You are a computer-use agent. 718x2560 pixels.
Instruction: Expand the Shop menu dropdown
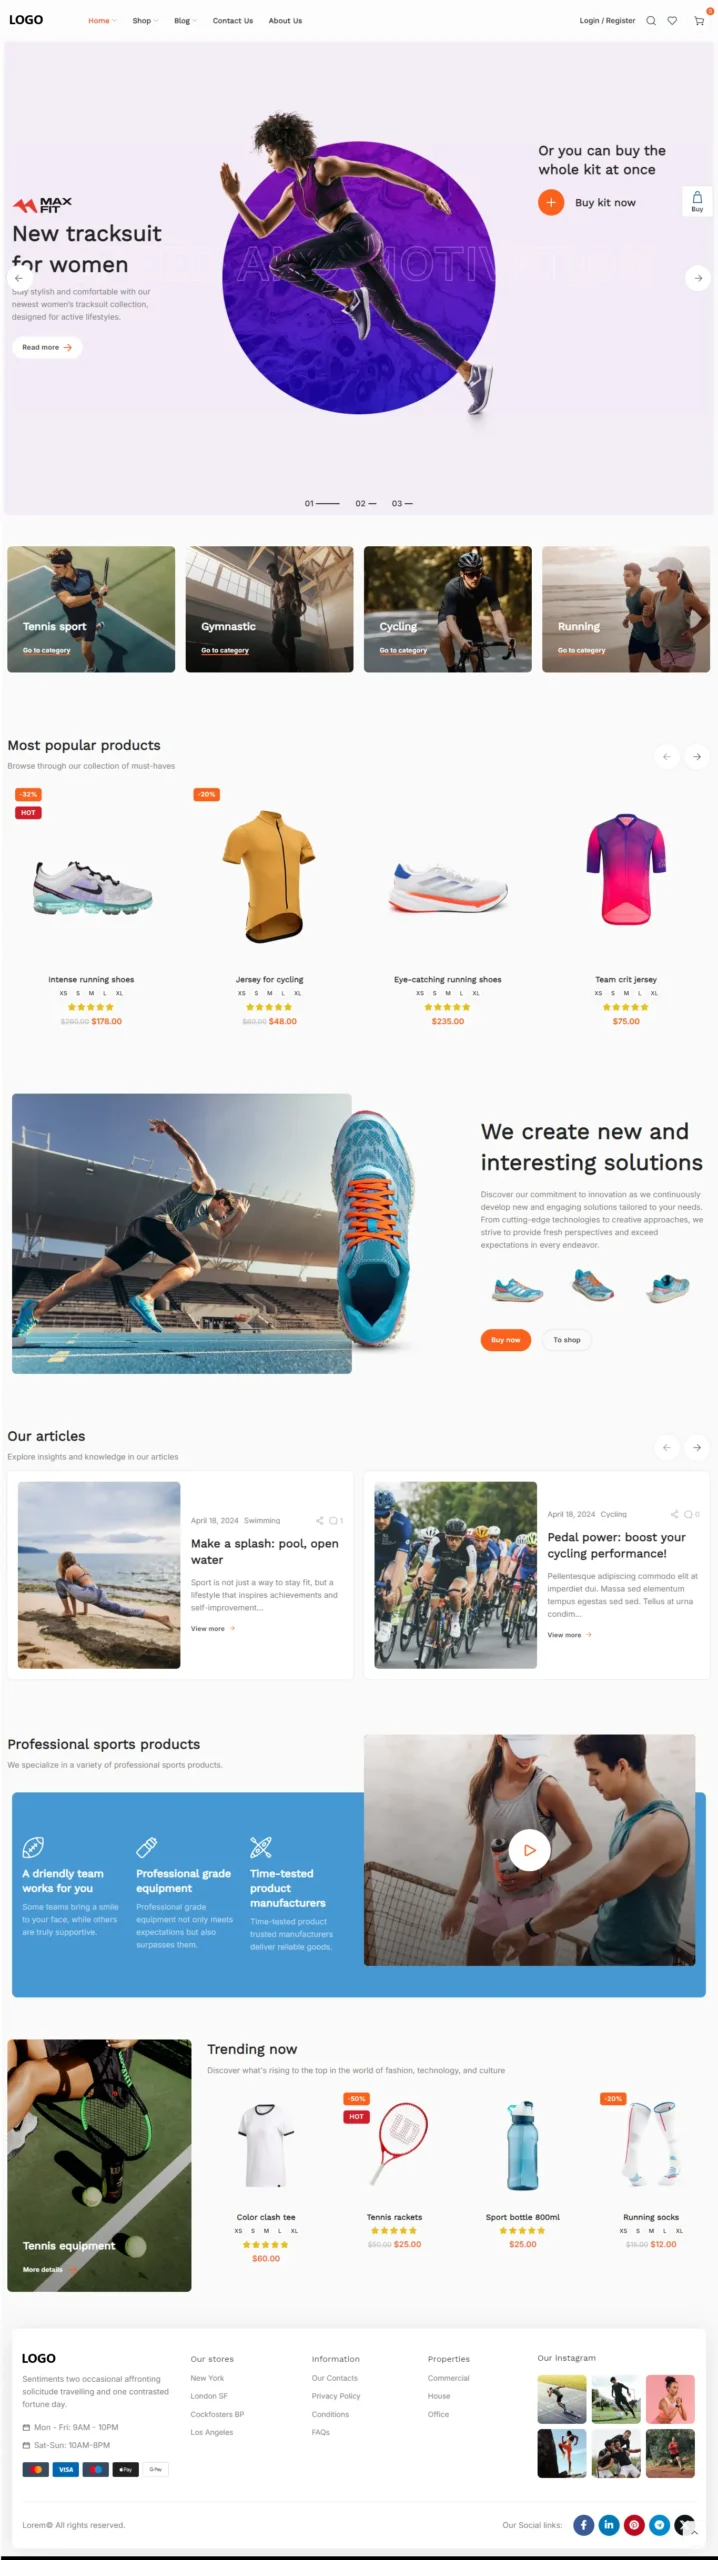tap(145, 20)
